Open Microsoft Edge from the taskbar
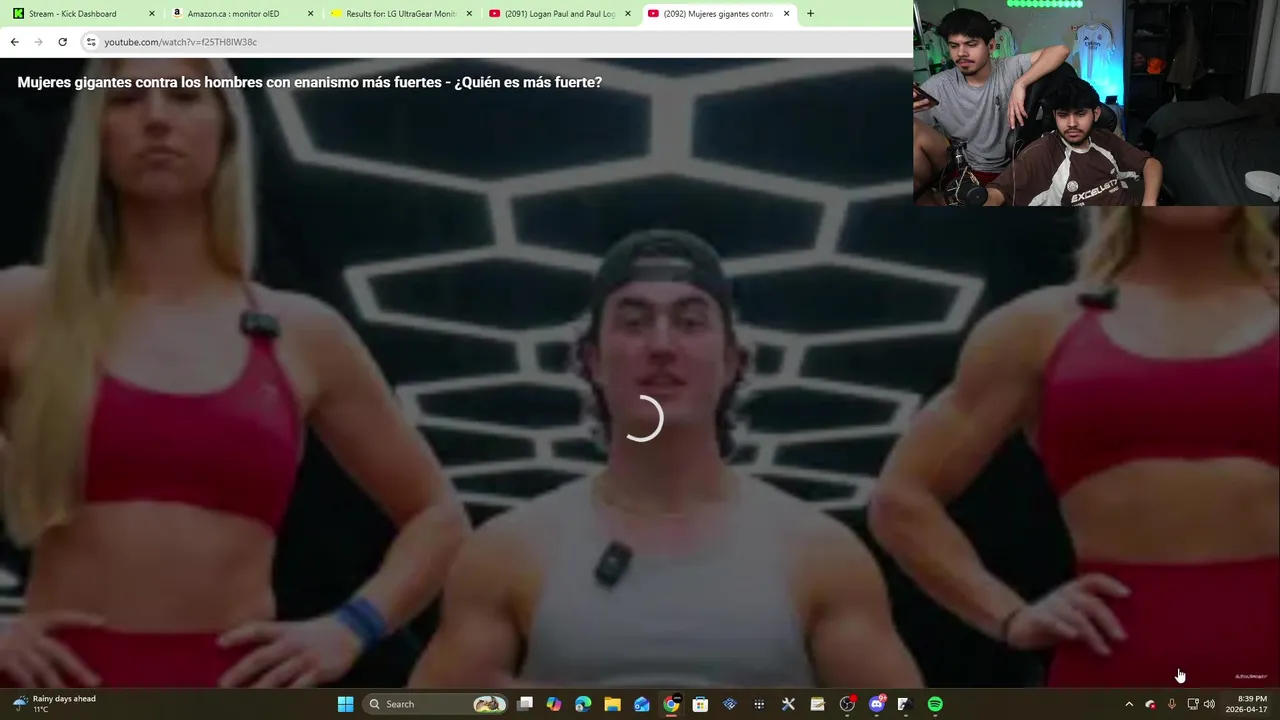Viewport: 1280px width, 720px height. coord(583,704)
